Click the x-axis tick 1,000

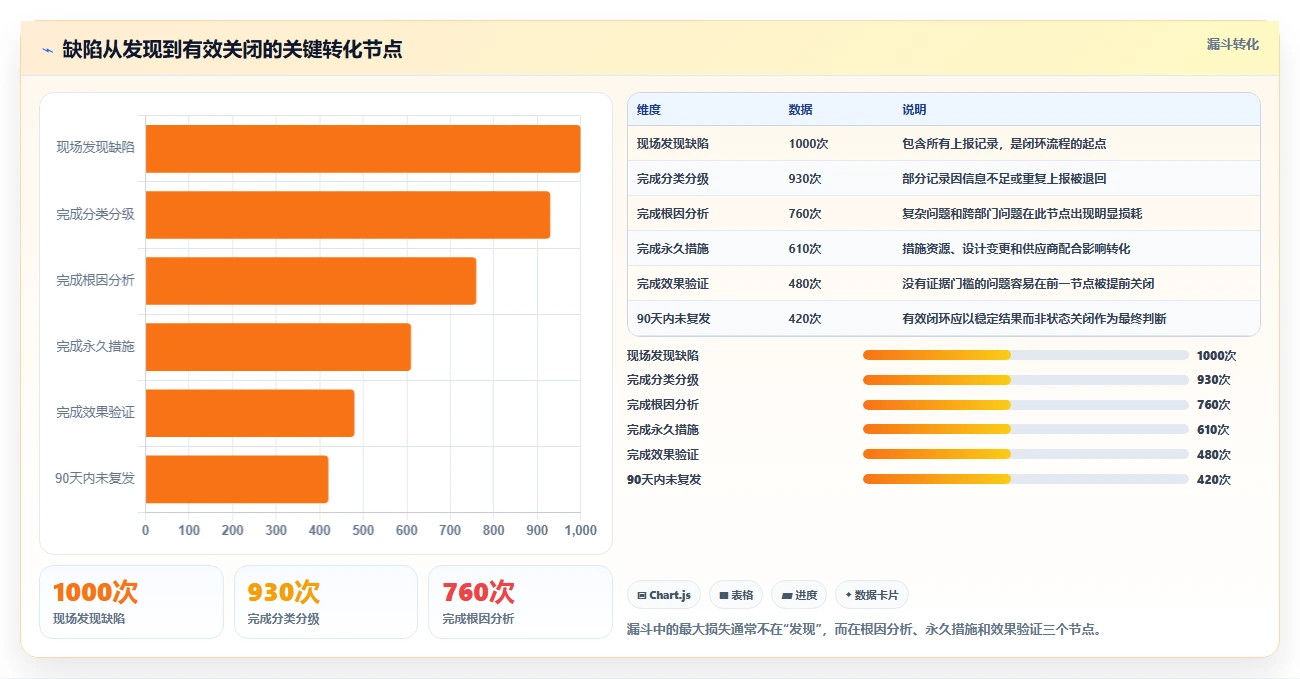coord(580,530)
